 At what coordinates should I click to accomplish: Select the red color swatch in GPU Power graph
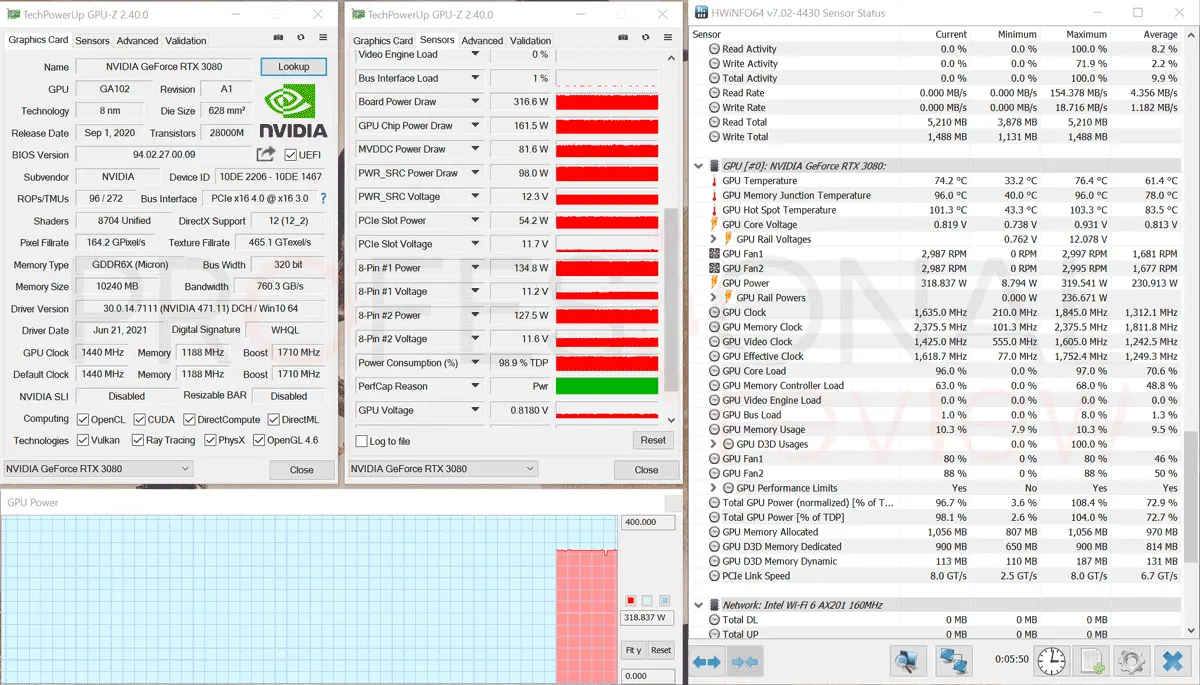[630, 600]
